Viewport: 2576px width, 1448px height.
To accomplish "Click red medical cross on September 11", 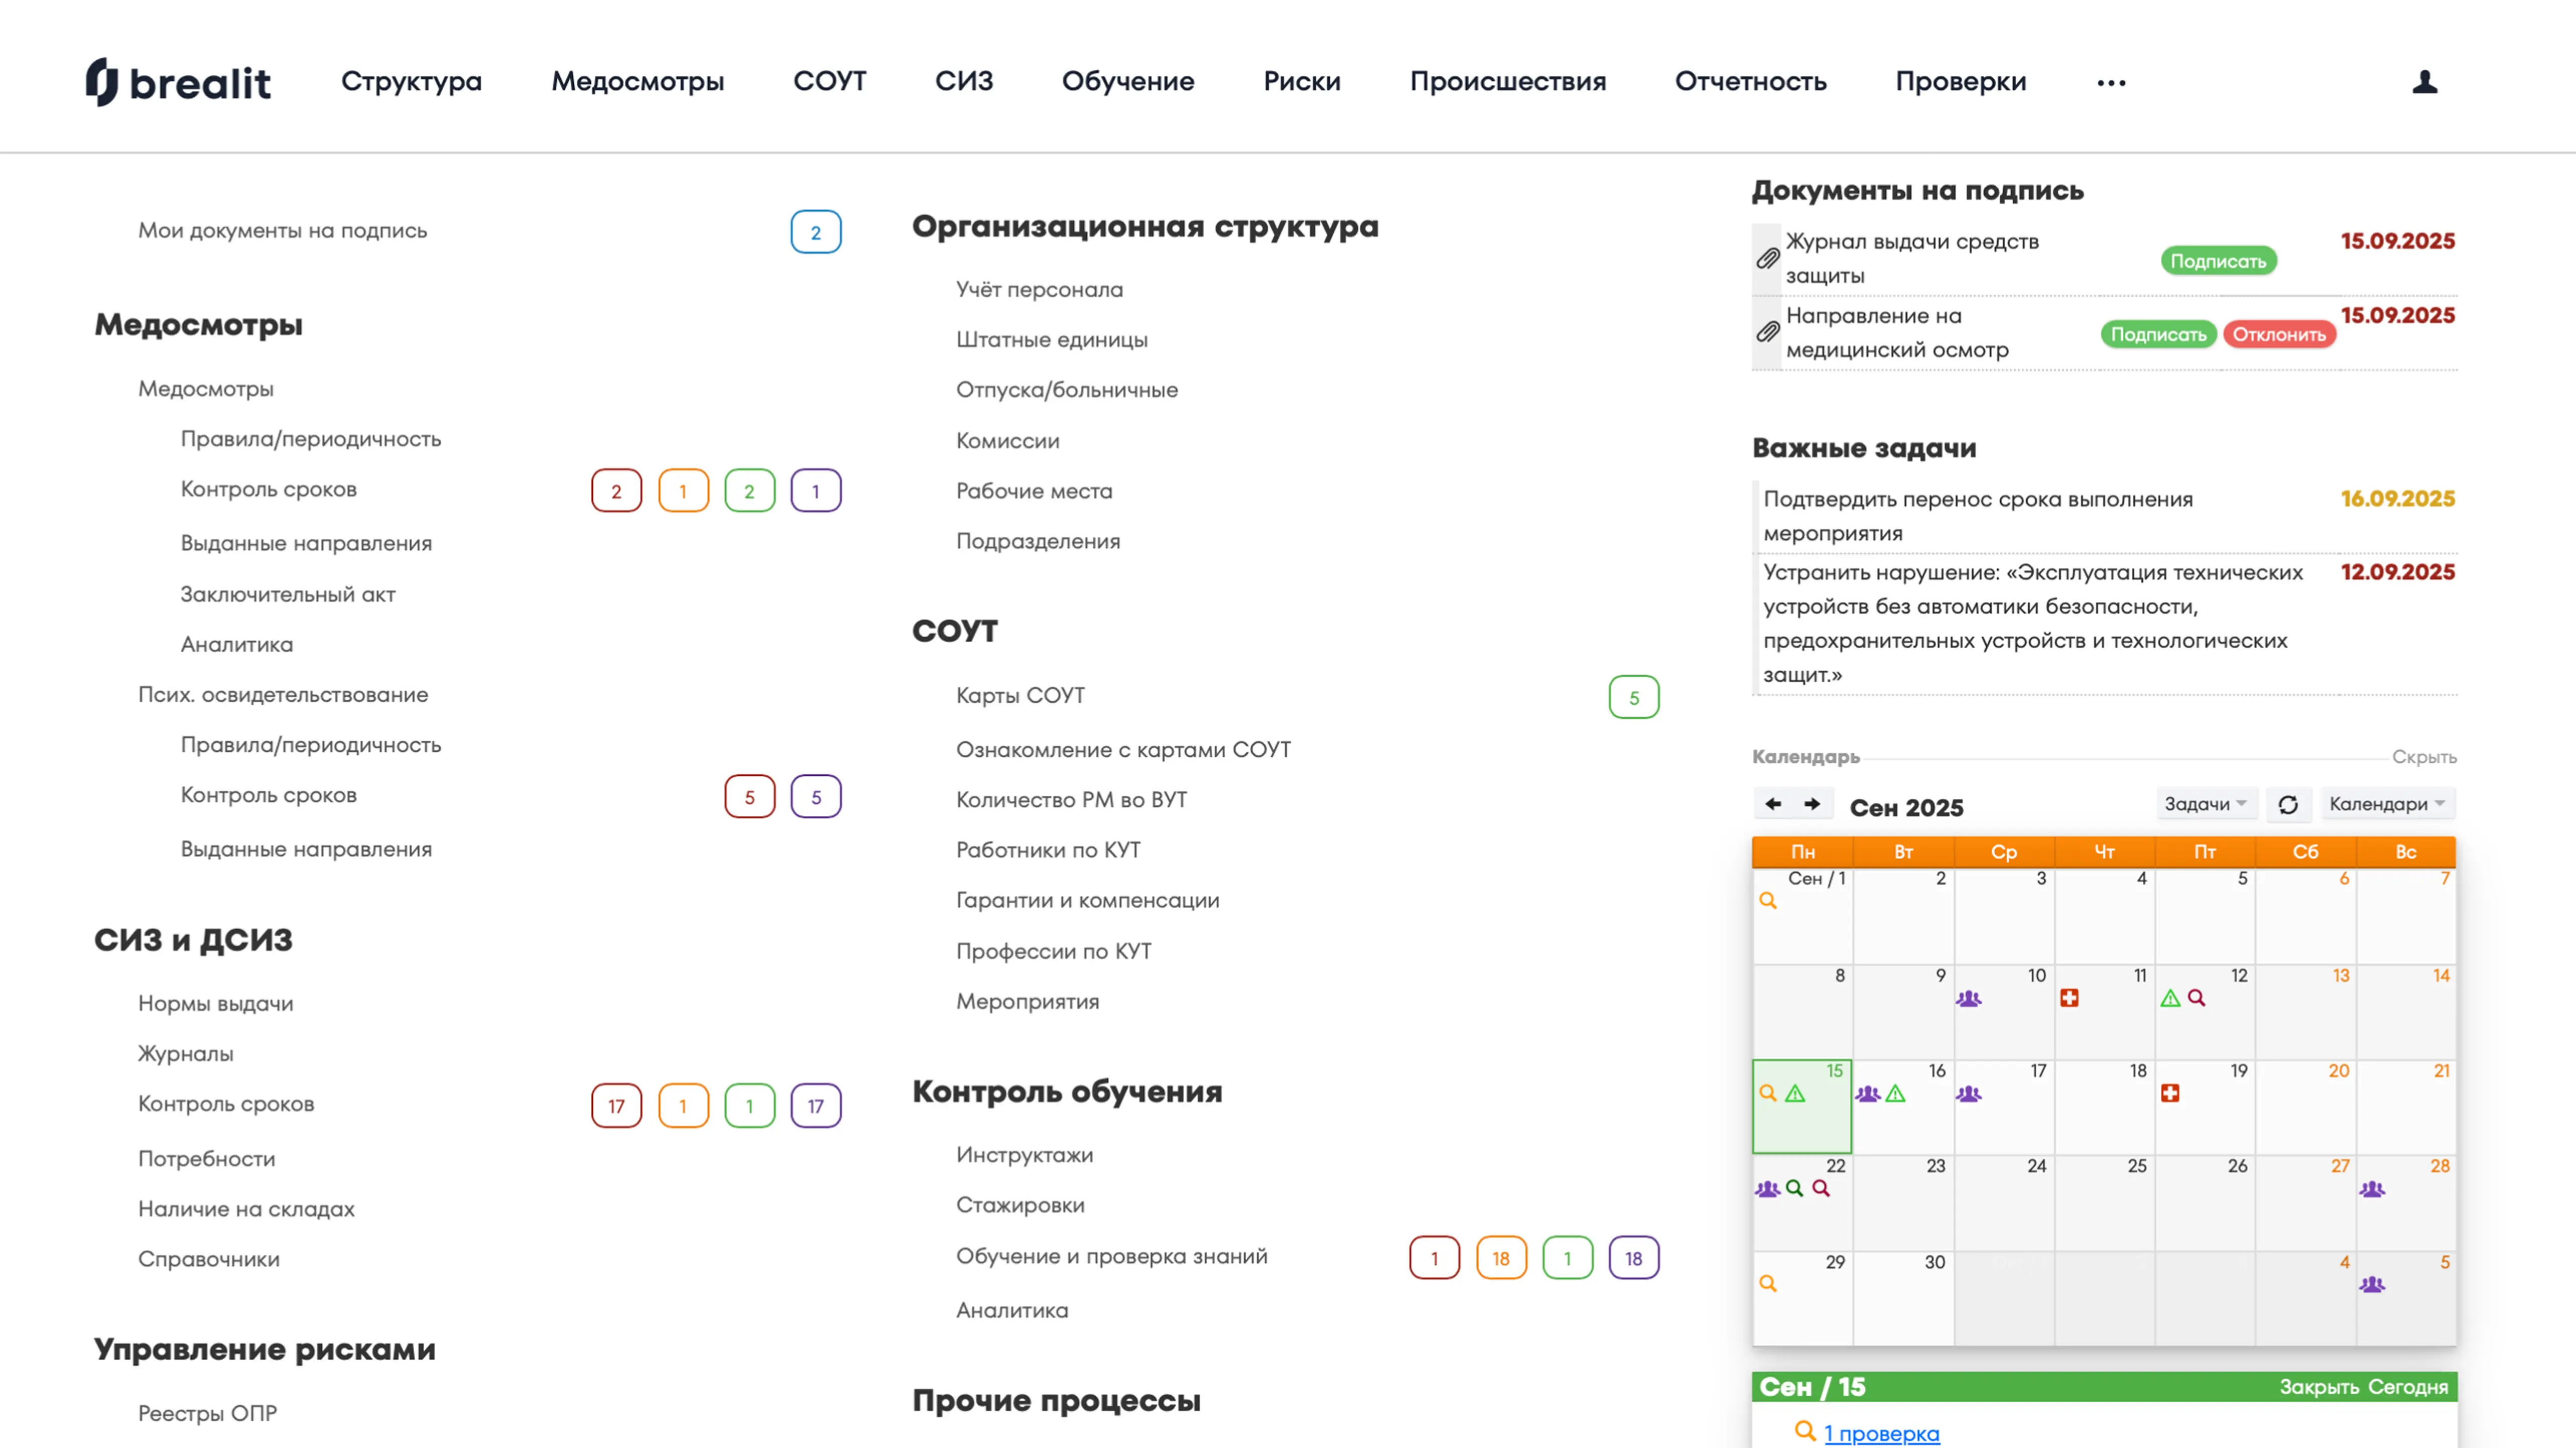I will point(2069,998).
